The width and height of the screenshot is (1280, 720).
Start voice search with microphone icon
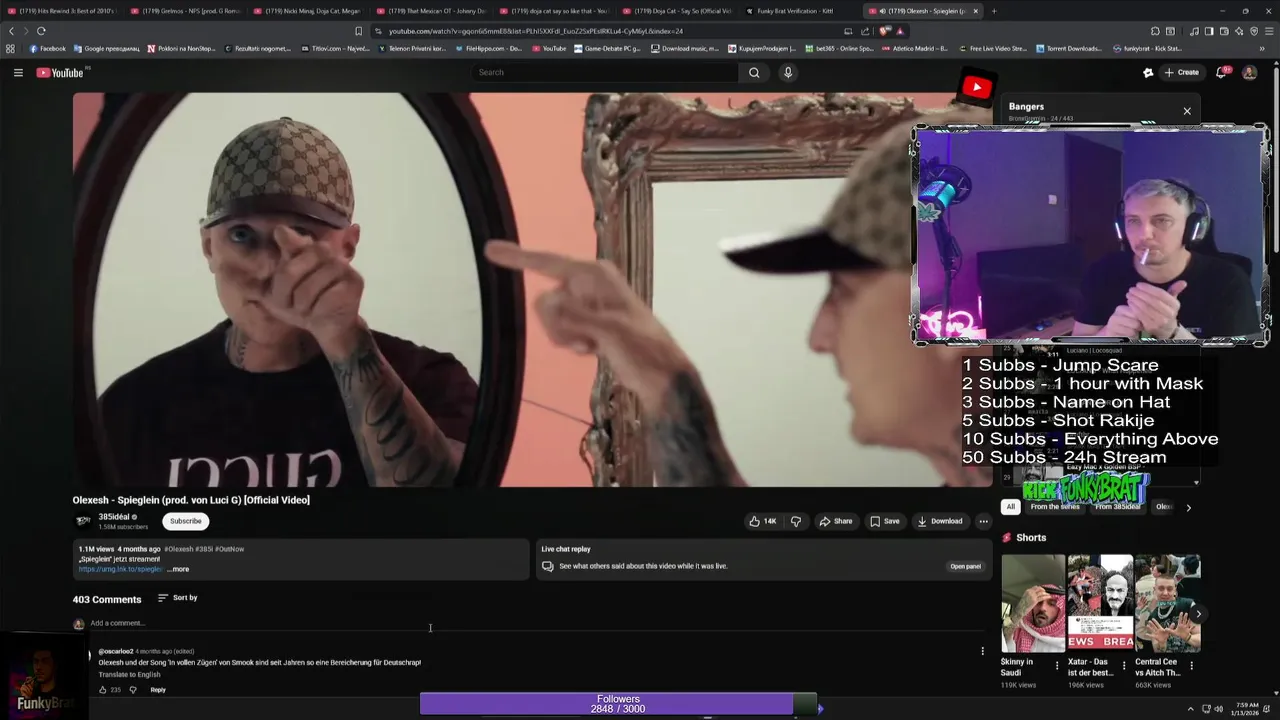point(788,72)
